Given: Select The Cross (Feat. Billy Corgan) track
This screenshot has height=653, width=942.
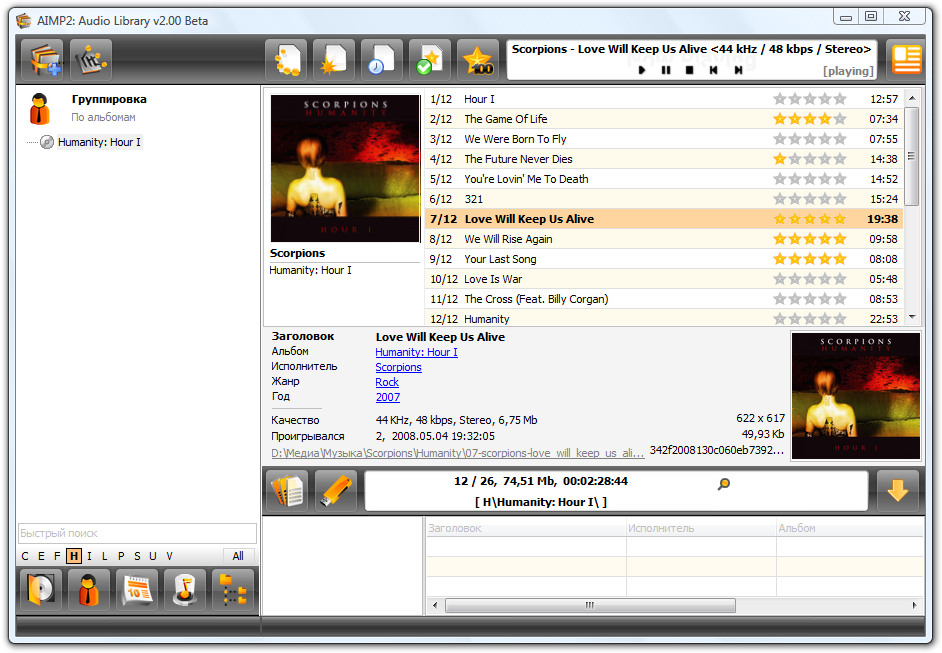Looking at the screenshot, I should (x=663, y=299).
